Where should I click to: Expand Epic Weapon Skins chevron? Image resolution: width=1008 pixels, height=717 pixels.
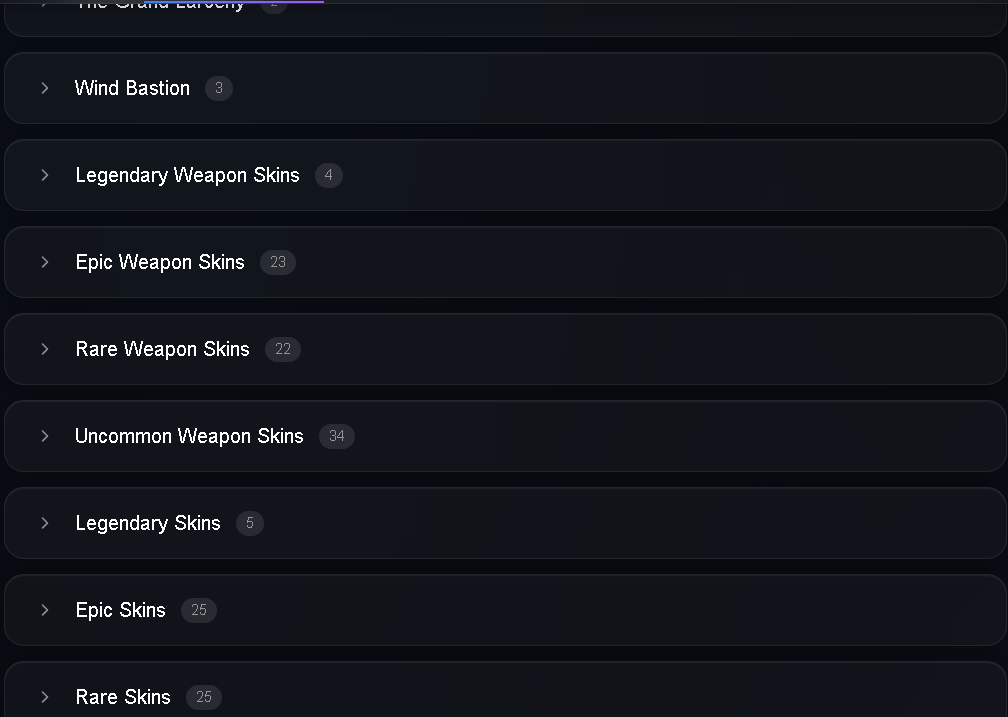44,262
